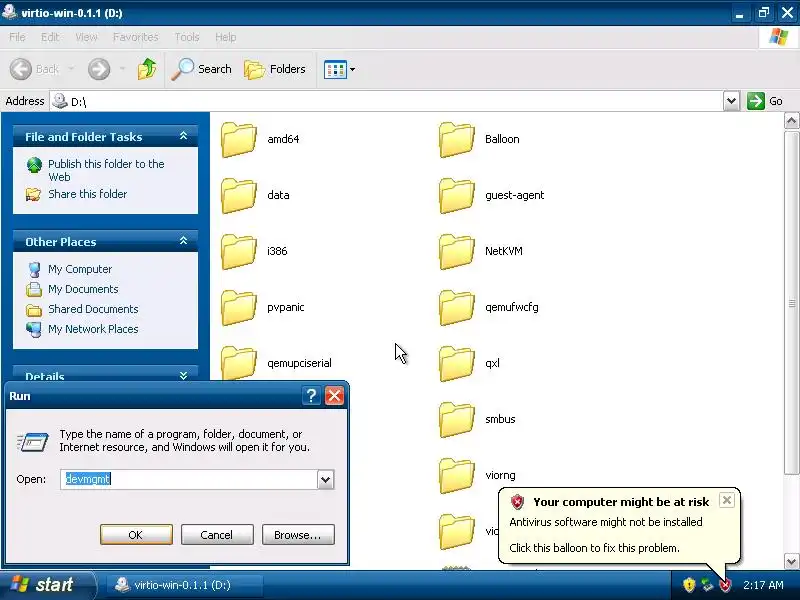Select the NetKVM folder icon
This screenshot has height=600, width=800.
[x=457, y=252]
